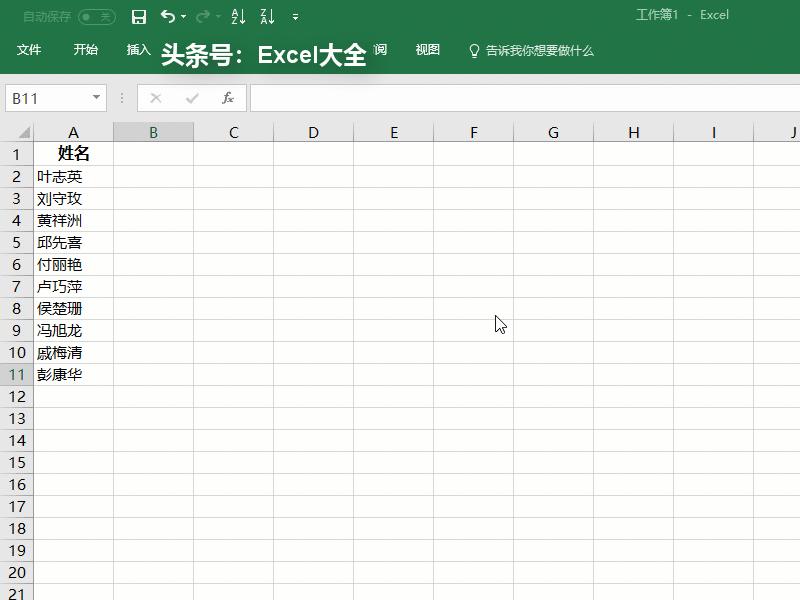Click the Cancel (X) icon in the formula bar

(155, 98)
